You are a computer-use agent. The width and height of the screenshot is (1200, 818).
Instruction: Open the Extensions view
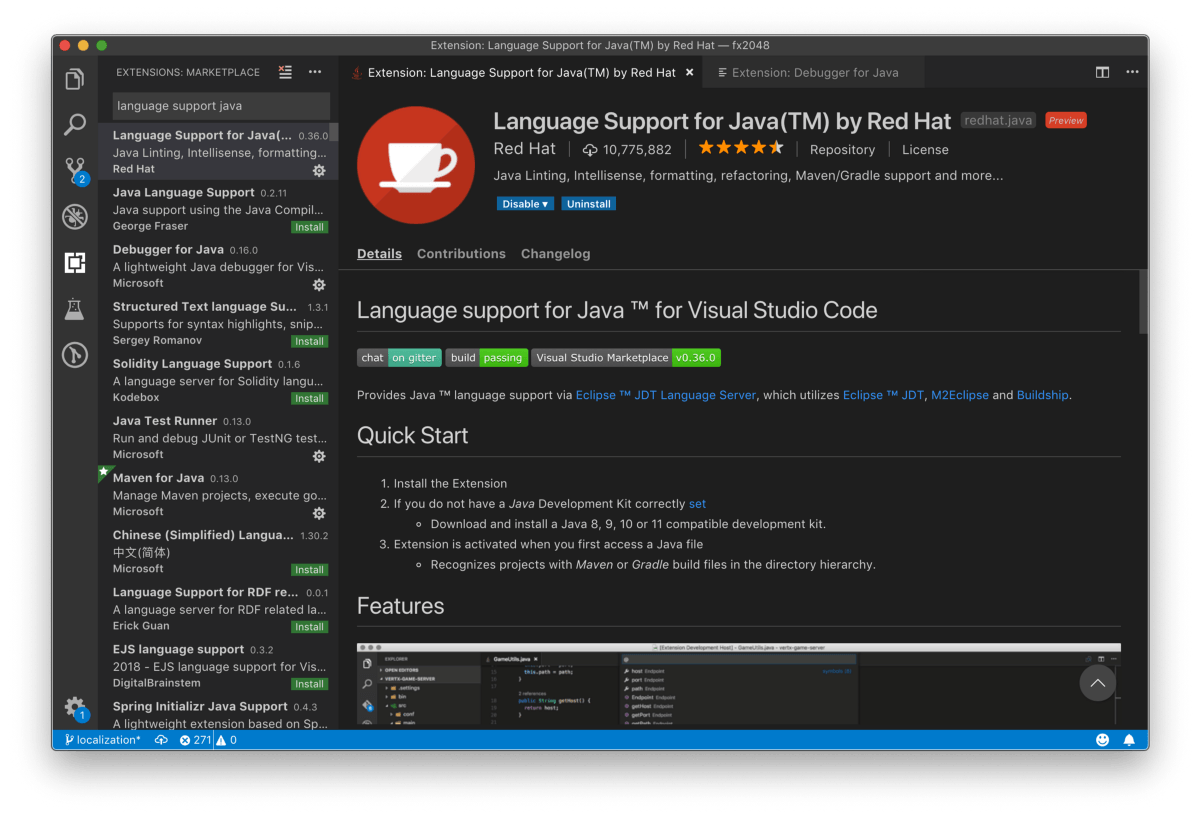click(x=75, y=262)
